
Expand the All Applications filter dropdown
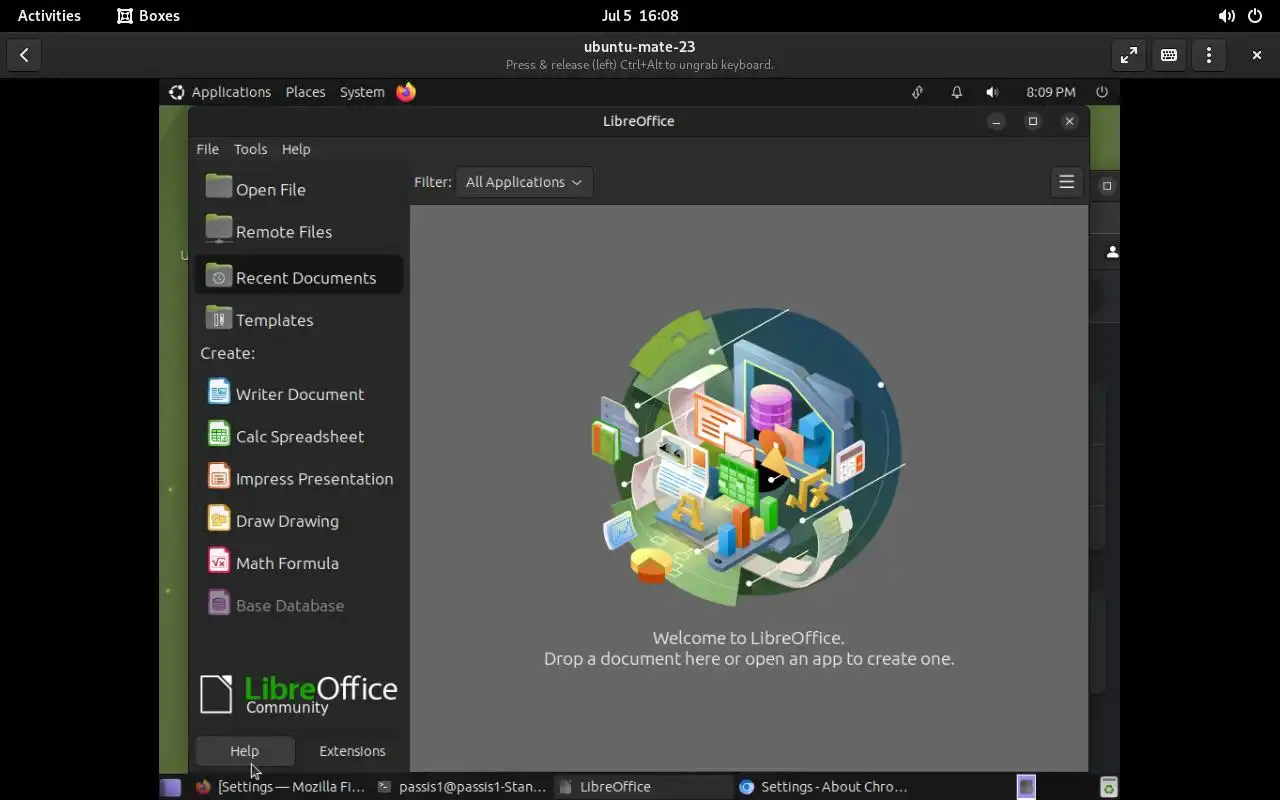click(x=524, y=182)
